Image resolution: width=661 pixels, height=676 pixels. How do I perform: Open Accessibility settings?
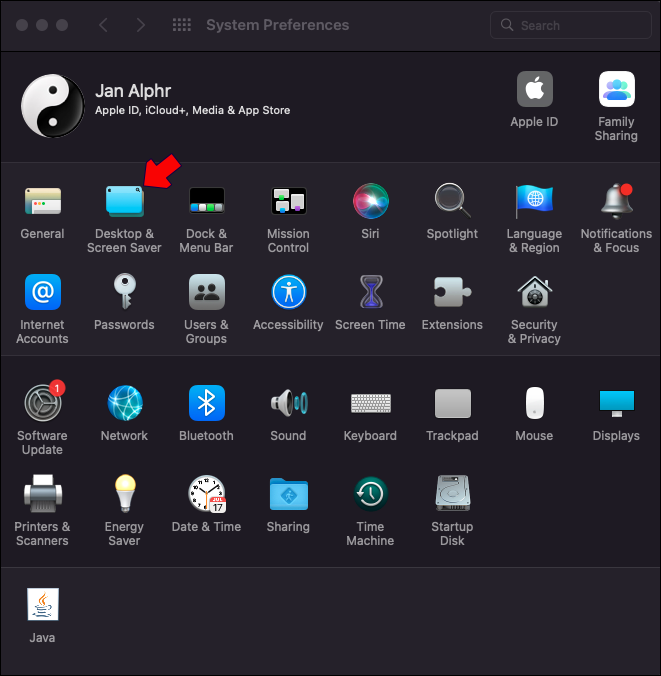288,292
